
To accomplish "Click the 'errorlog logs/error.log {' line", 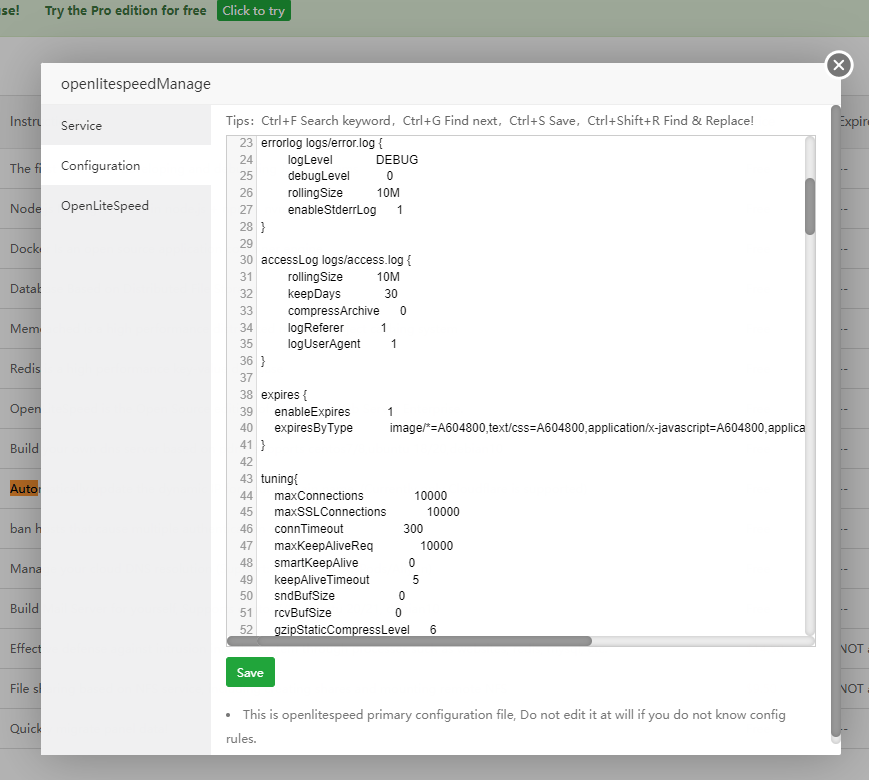I will tap(321, 142).
